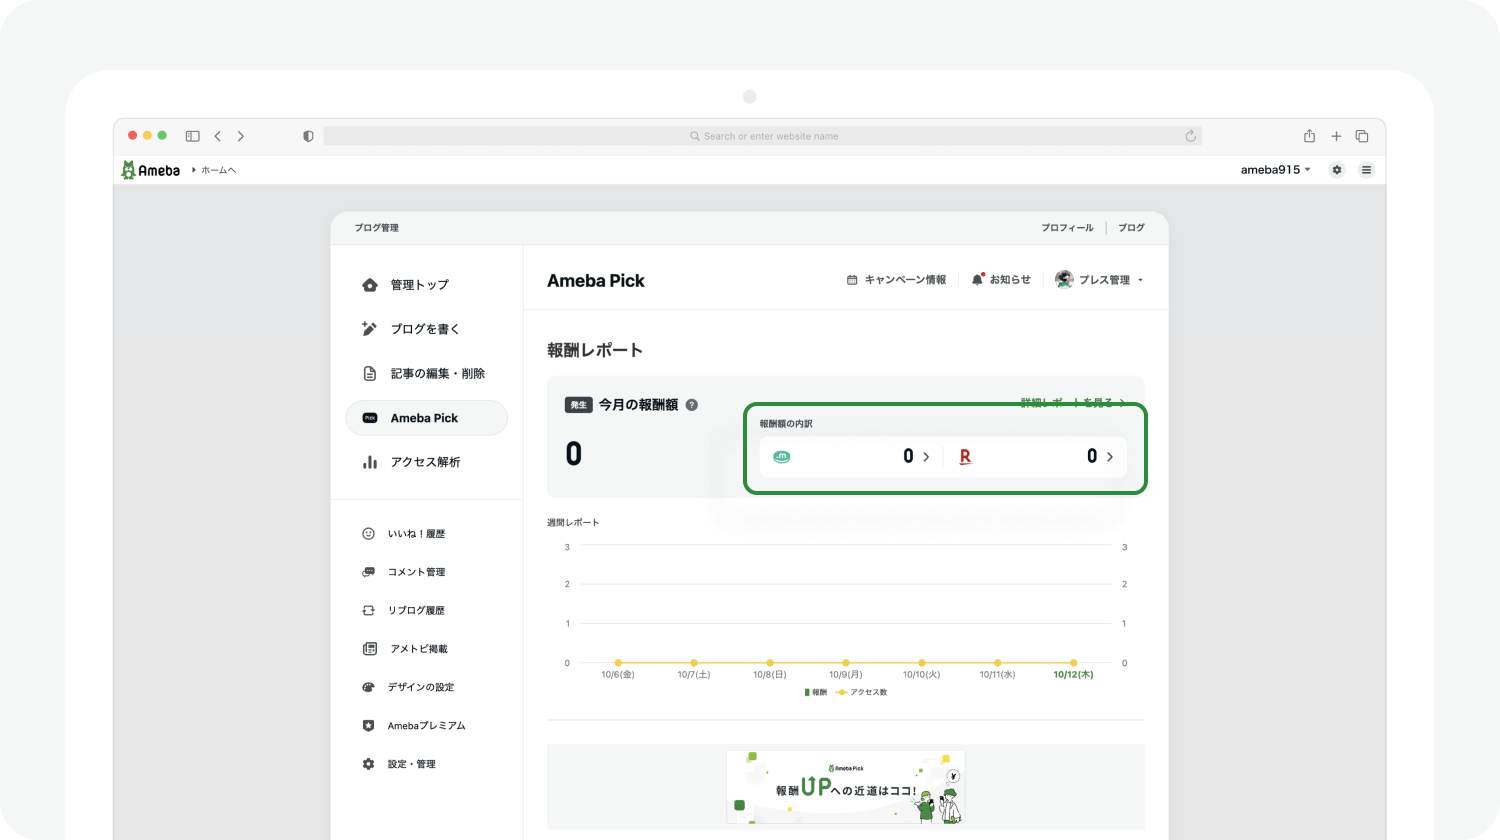Click the privacy shield icon in Safari

point(308,136)
